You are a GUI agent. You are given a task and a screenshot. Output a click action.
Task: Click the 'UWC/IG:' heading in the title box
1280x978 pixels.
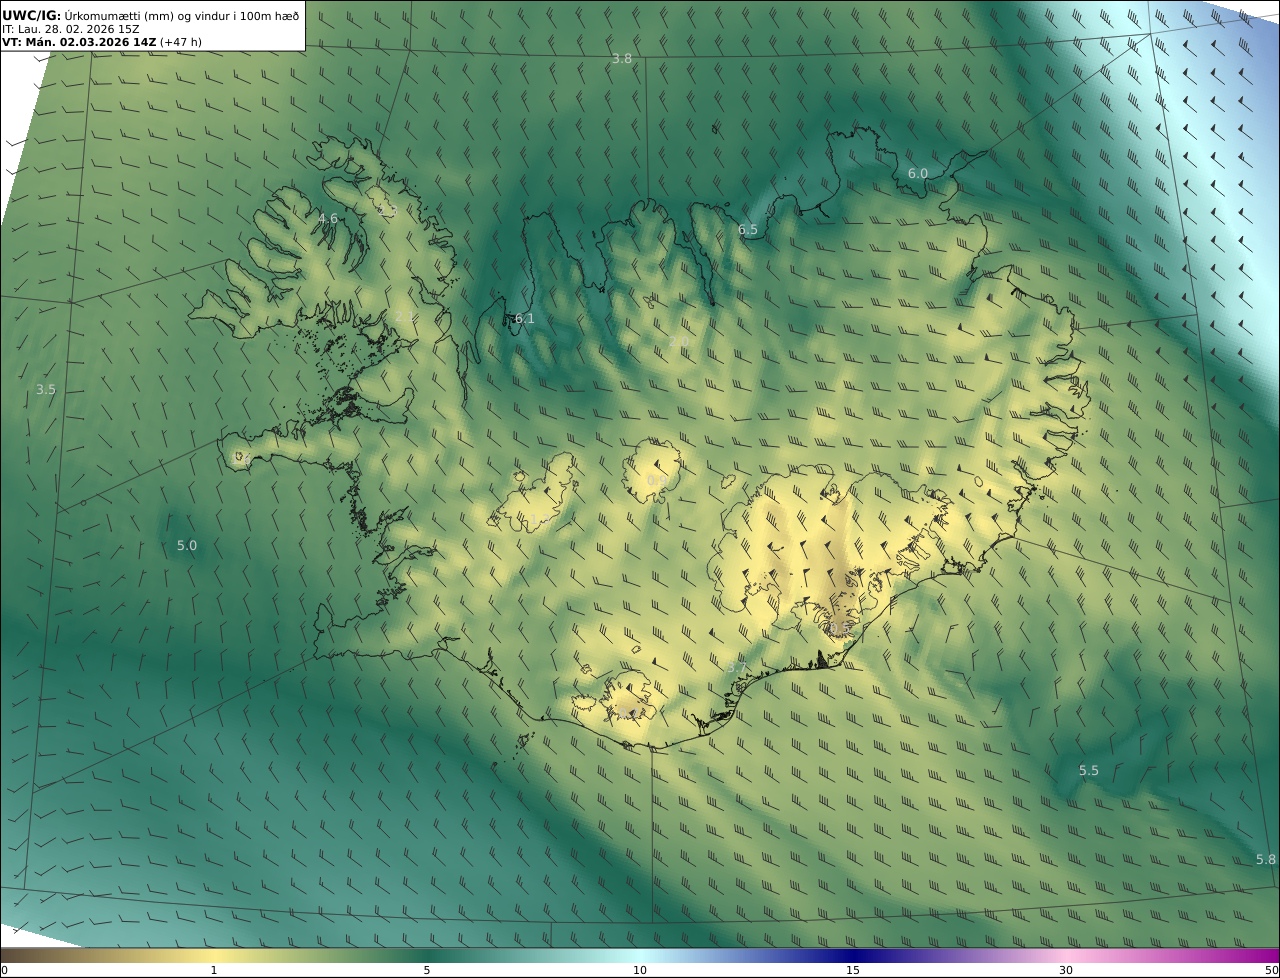point(31,15)
